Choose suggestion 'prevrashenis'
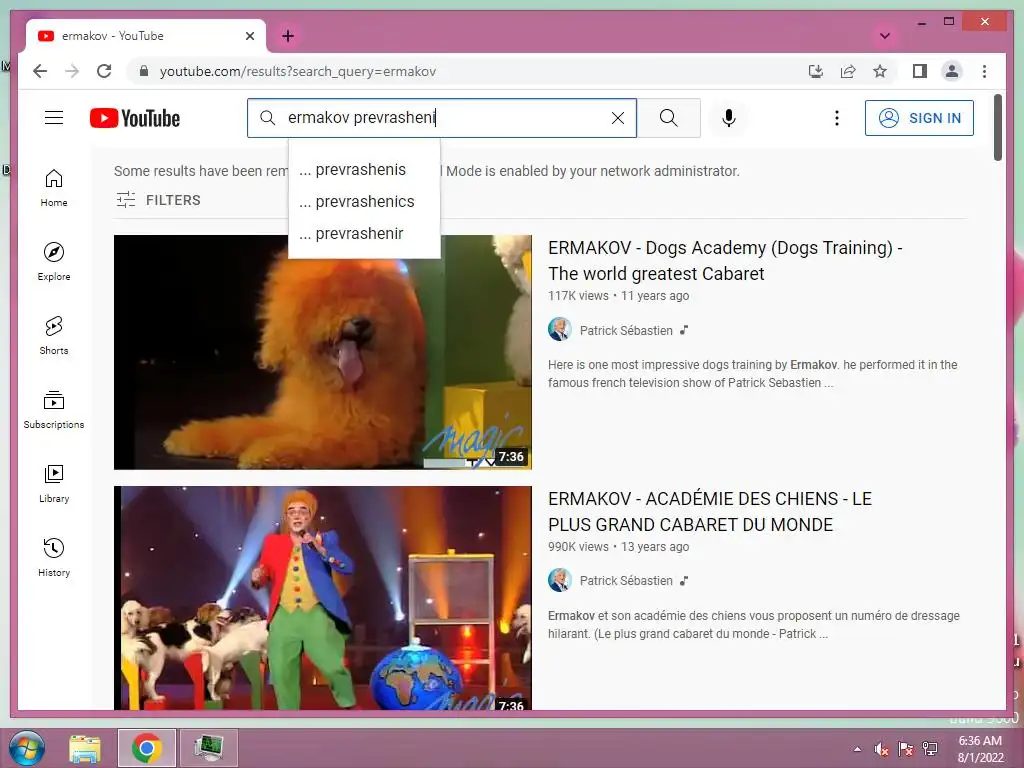Viewport: 1024px width, 768px height. 364,170
